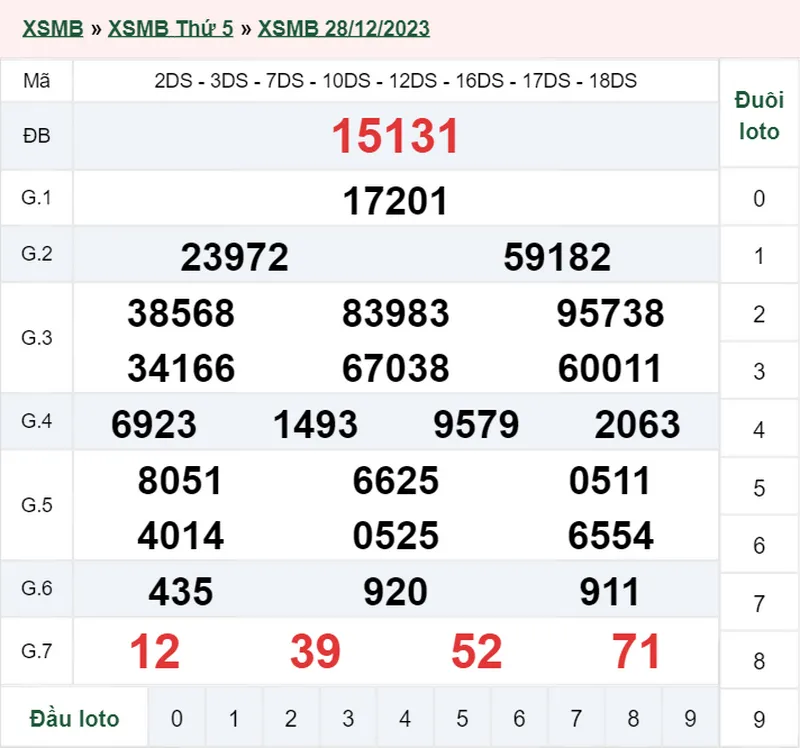Select digit 4 in Đuôi loto column
This screenshot has width=800, height=748.
[x=759, y=430]
